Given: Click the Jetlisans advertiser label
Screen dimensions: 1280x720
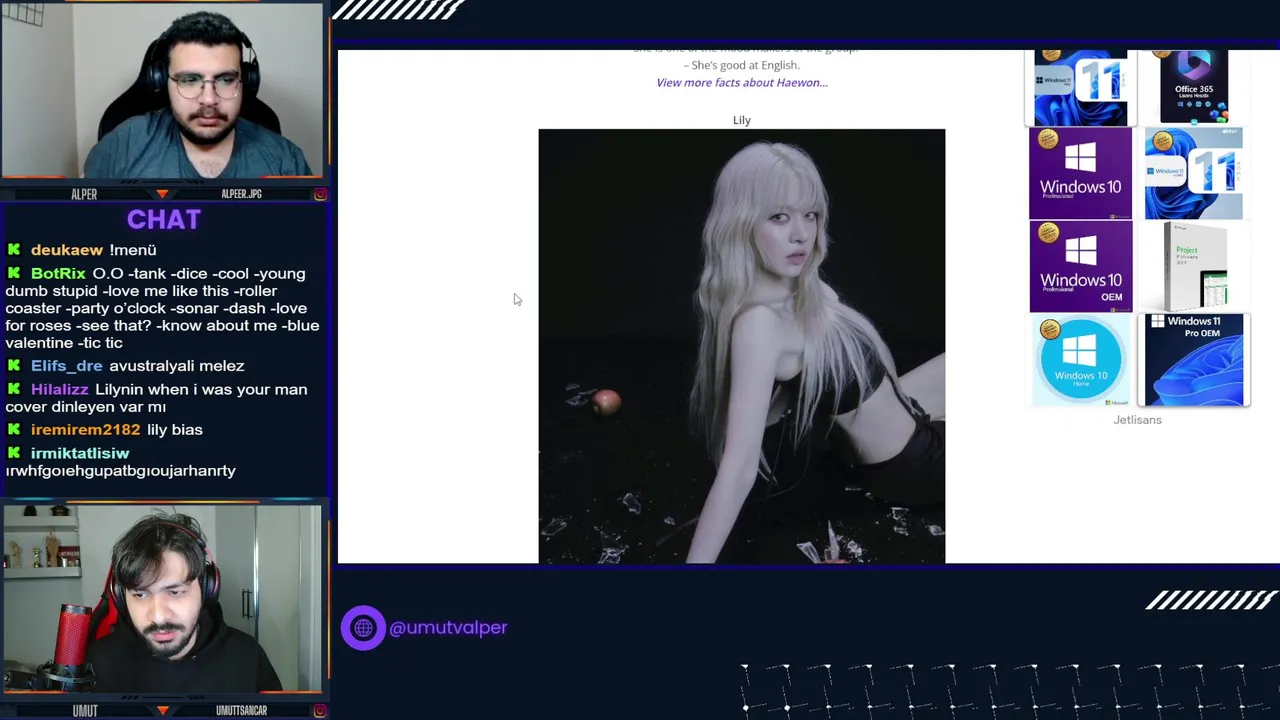Looking at the screenshot, I should (x=1137, y=420).
